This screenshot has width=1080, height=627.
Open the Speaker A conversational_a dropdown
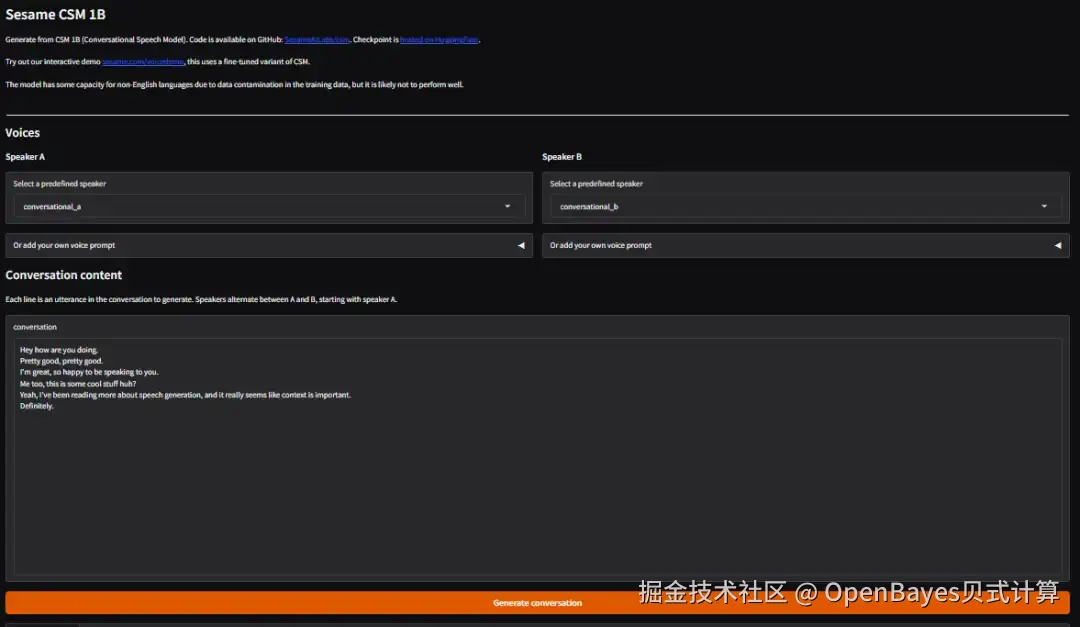(x=269, y=206)
